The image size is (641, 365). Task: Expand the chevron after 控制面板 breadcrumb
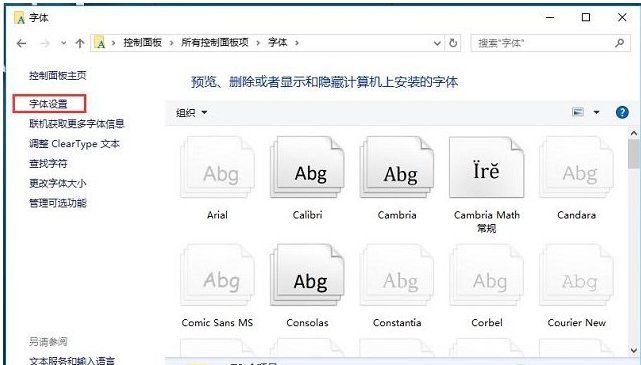pos(171,43)
